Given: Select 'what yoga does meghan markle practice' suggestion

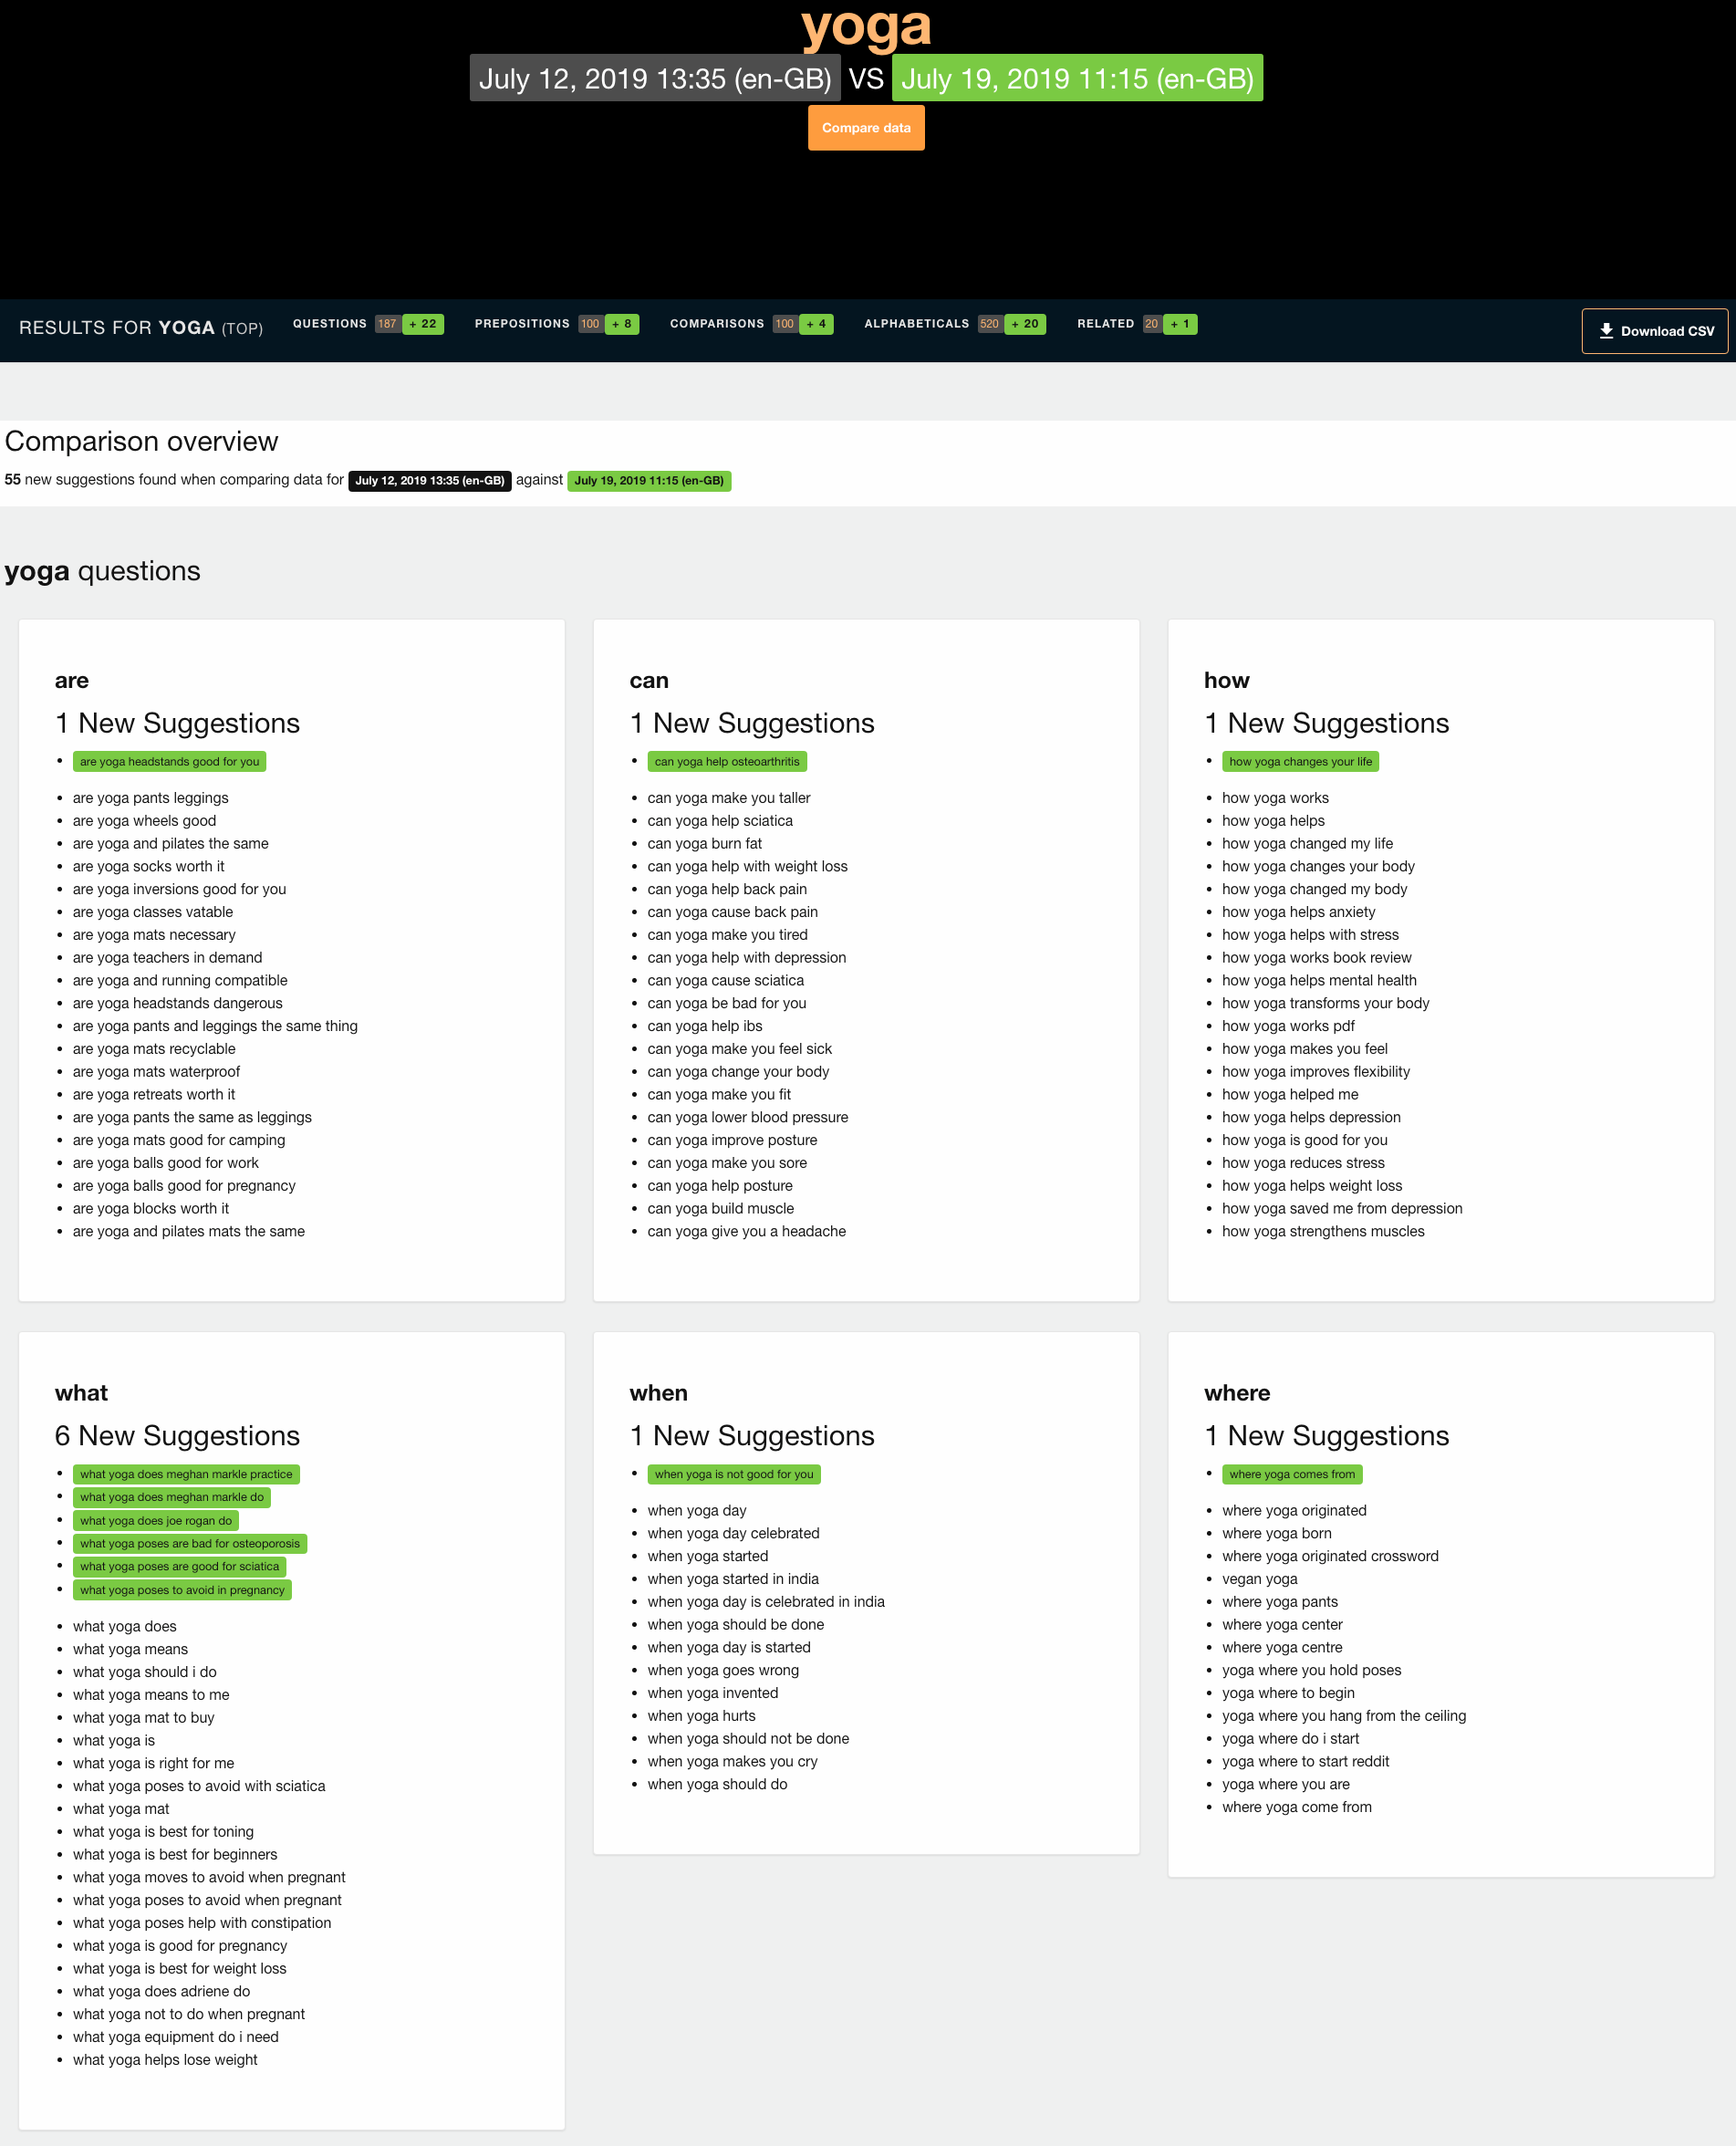Looking at the screenshot, I should tap(187, 1473).
